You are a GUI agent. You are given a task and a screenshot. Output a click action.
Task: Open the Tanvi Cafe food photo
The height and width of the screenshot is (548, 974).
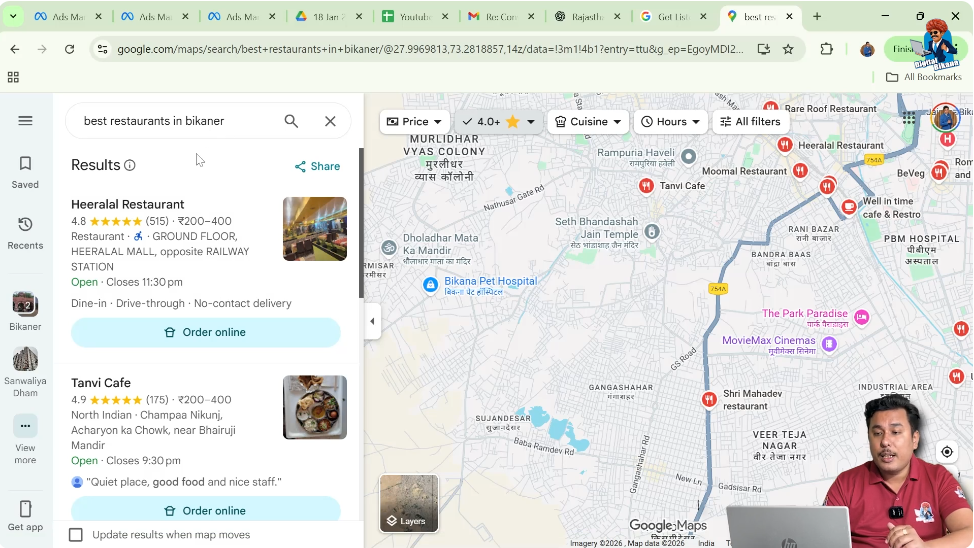click(315, 407)
